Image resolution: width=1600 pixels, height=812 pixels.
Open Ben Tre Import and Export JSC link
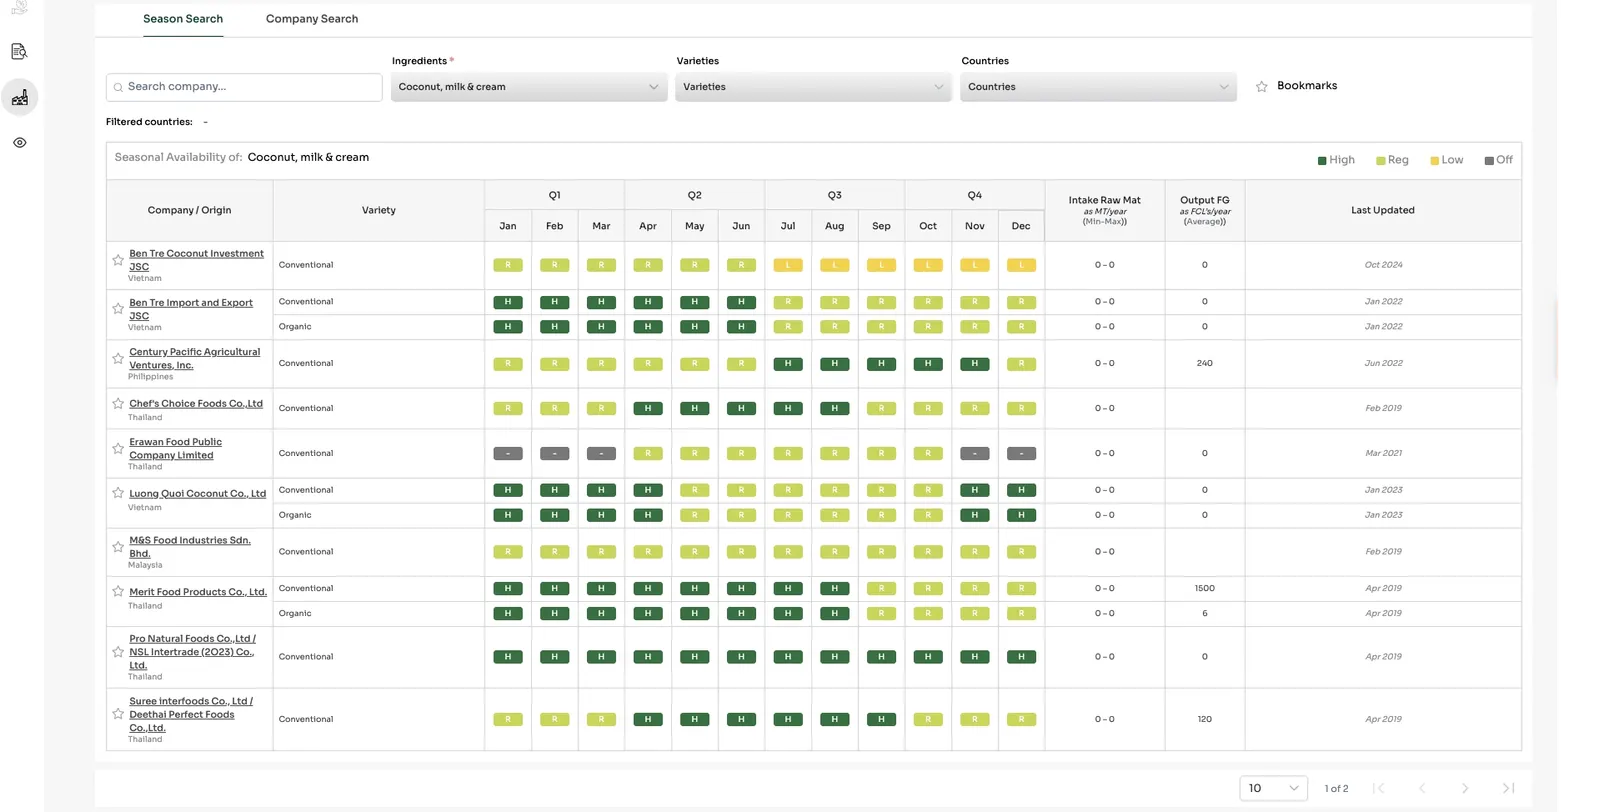click(x=191, y=309)
